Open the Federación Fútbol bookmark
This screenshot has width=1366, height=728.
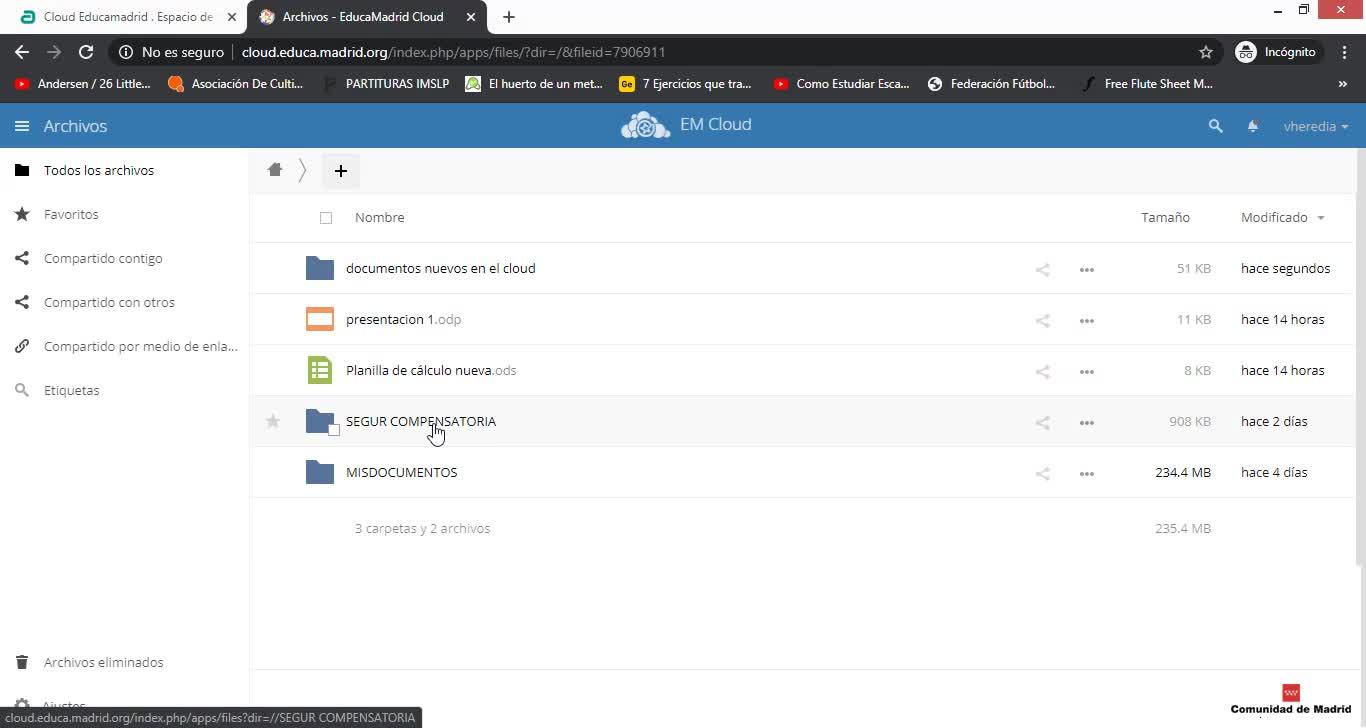point(991,84)
